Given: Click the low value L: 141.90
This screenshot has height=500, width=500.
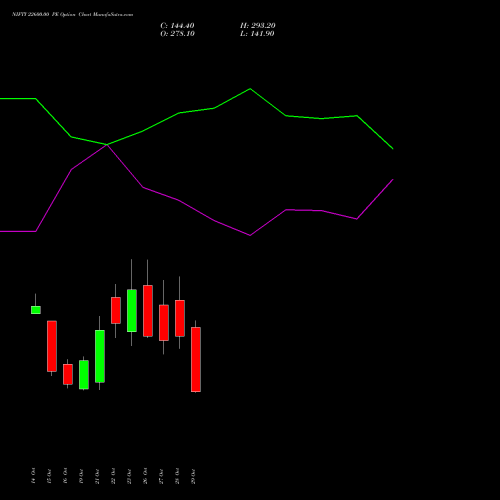Looking at the screenshot, I should click(x=257, y=34).
